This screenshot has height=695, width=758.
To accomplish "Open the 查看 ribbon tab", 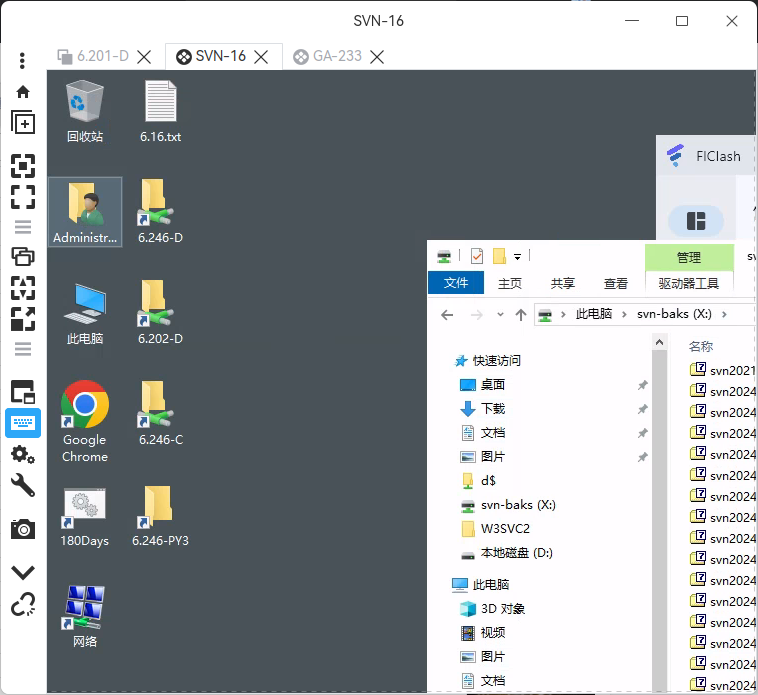I will coord(615,283).
